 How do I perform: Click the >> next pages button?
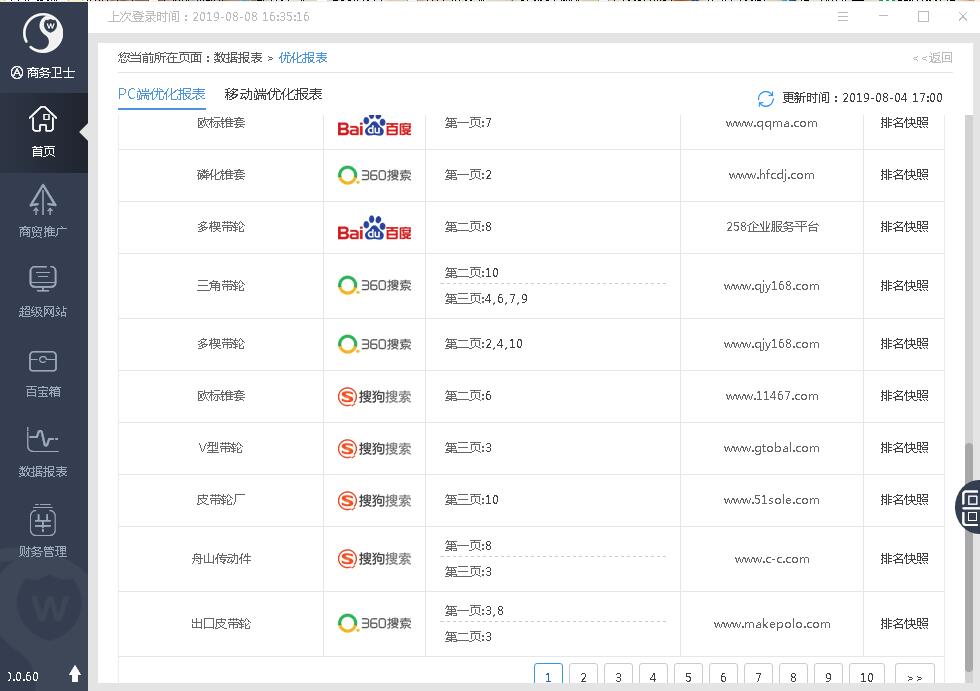point(914,676)
